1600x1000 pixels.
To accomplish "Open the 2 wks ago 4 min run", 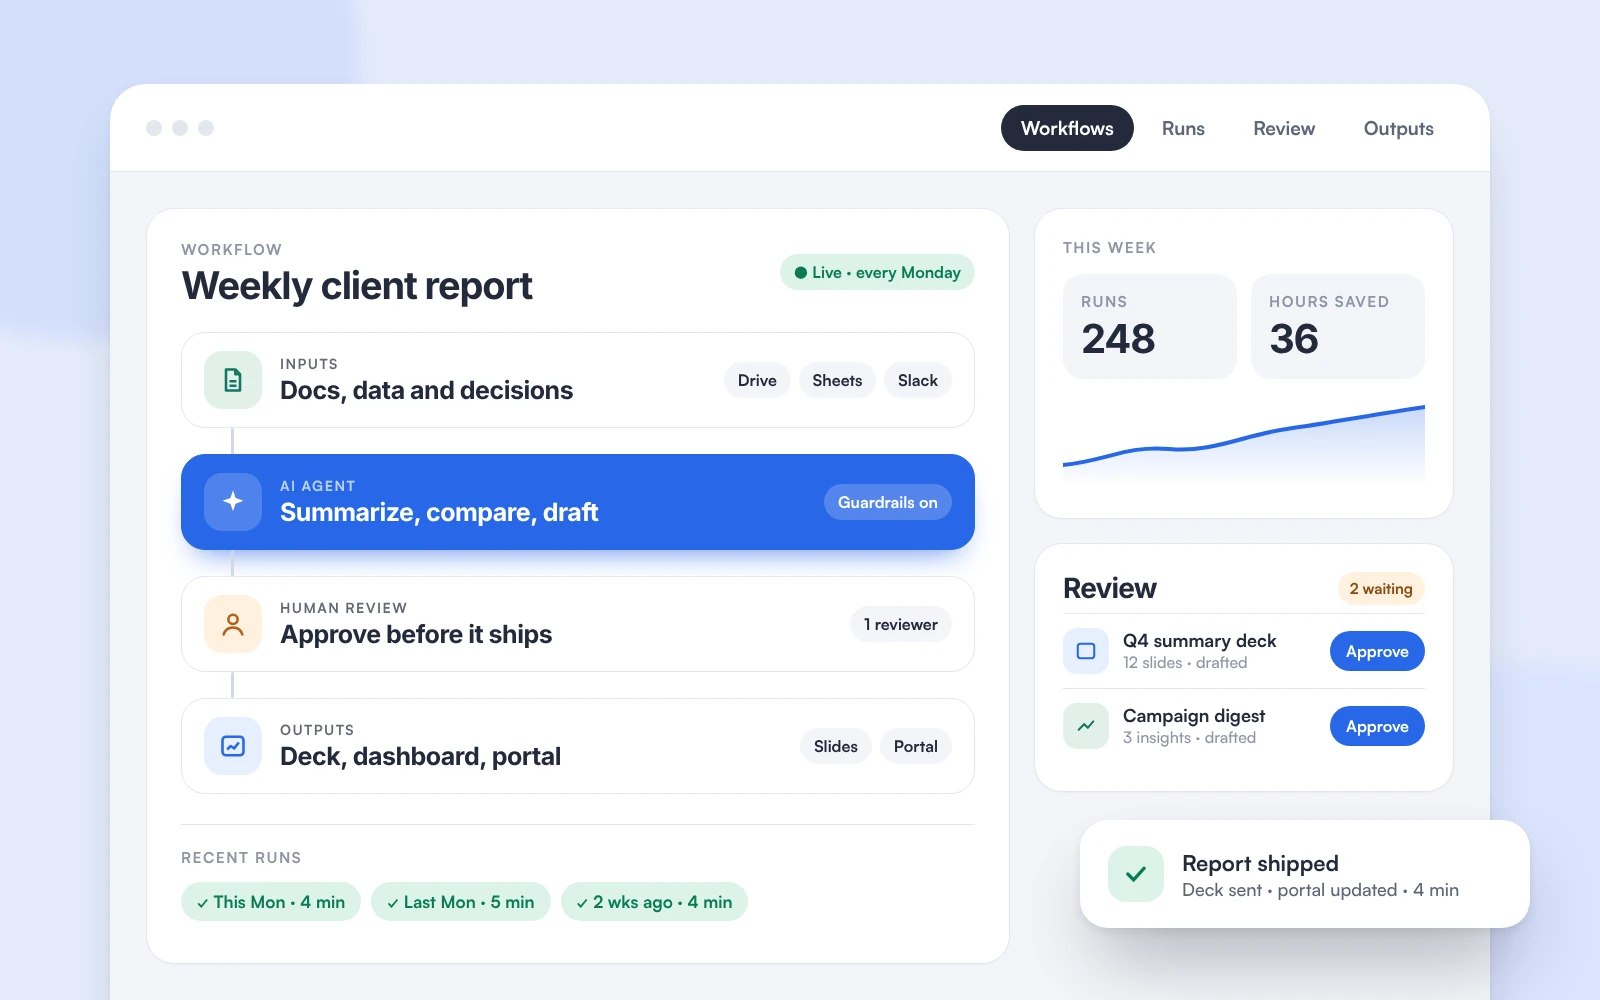I will [x=654, y=902].
